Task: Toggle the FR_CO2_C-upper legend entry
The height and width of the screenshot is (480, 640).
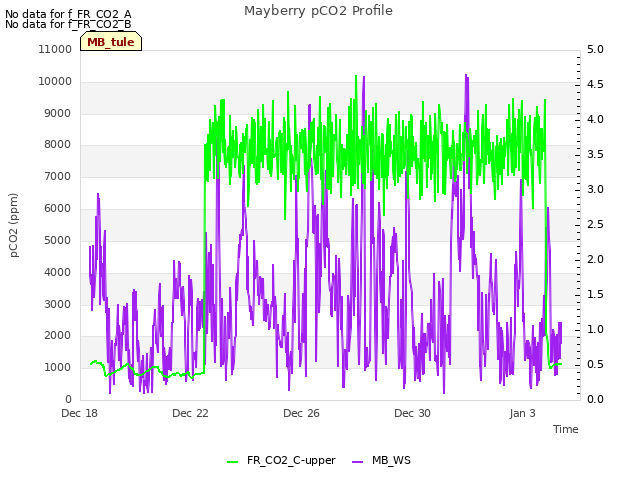Action: [282, 460]
